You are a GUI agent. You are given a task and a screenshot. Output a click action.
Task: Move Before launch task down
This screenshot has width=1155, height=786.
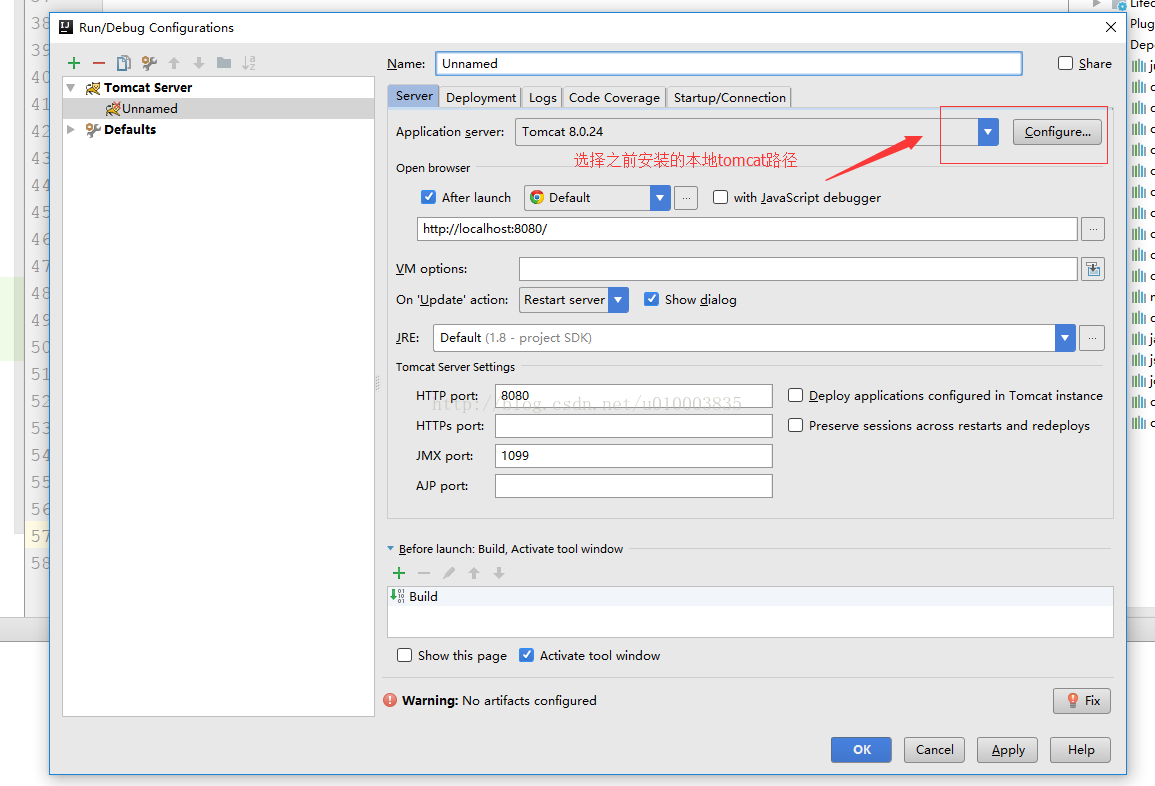499,573
